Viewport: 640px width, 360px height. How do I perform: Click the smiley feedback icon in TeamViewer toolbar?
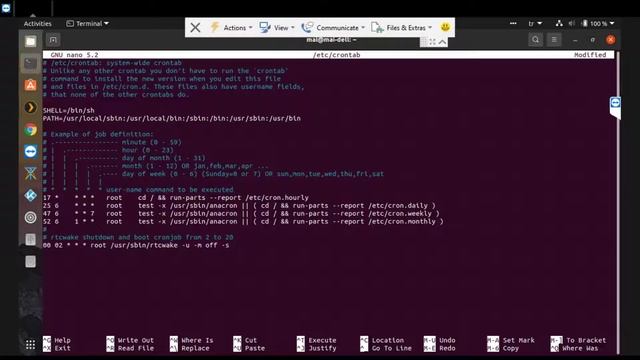click(445, 27)
